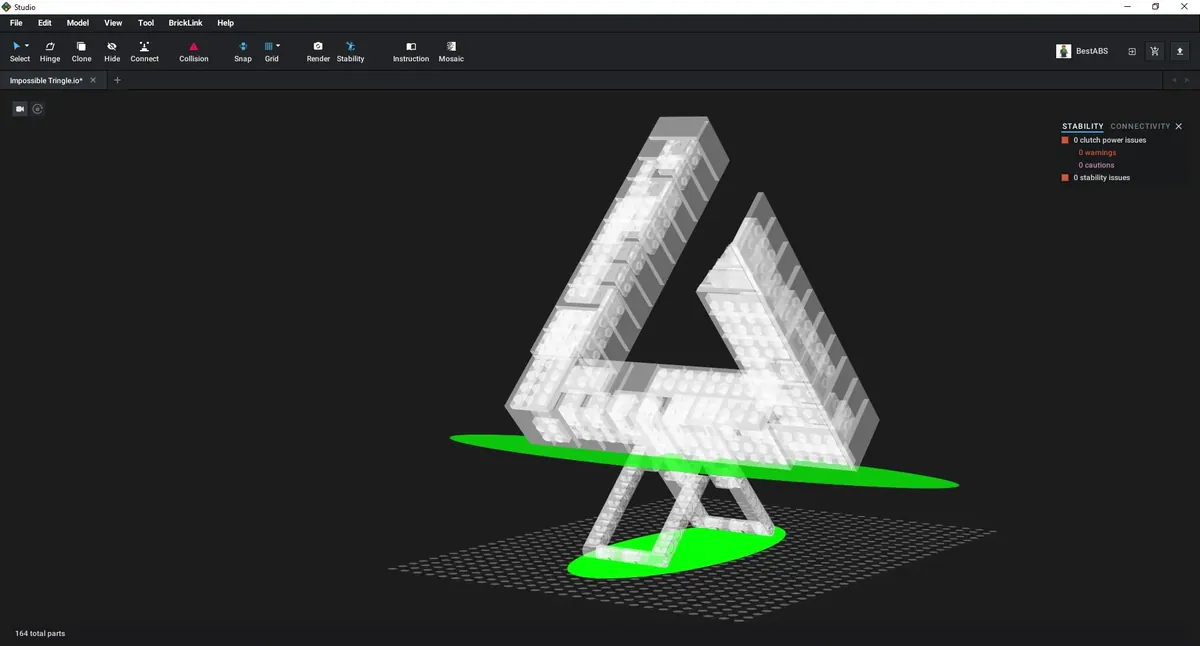Expand the Grid dropdown arrow
Screen dimensions: 1200x646
click(x=278, y=46)
